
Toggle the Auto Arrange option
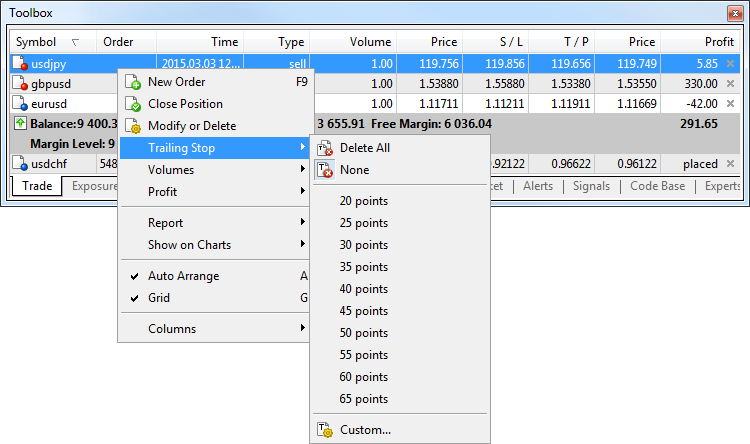(183, 276)
